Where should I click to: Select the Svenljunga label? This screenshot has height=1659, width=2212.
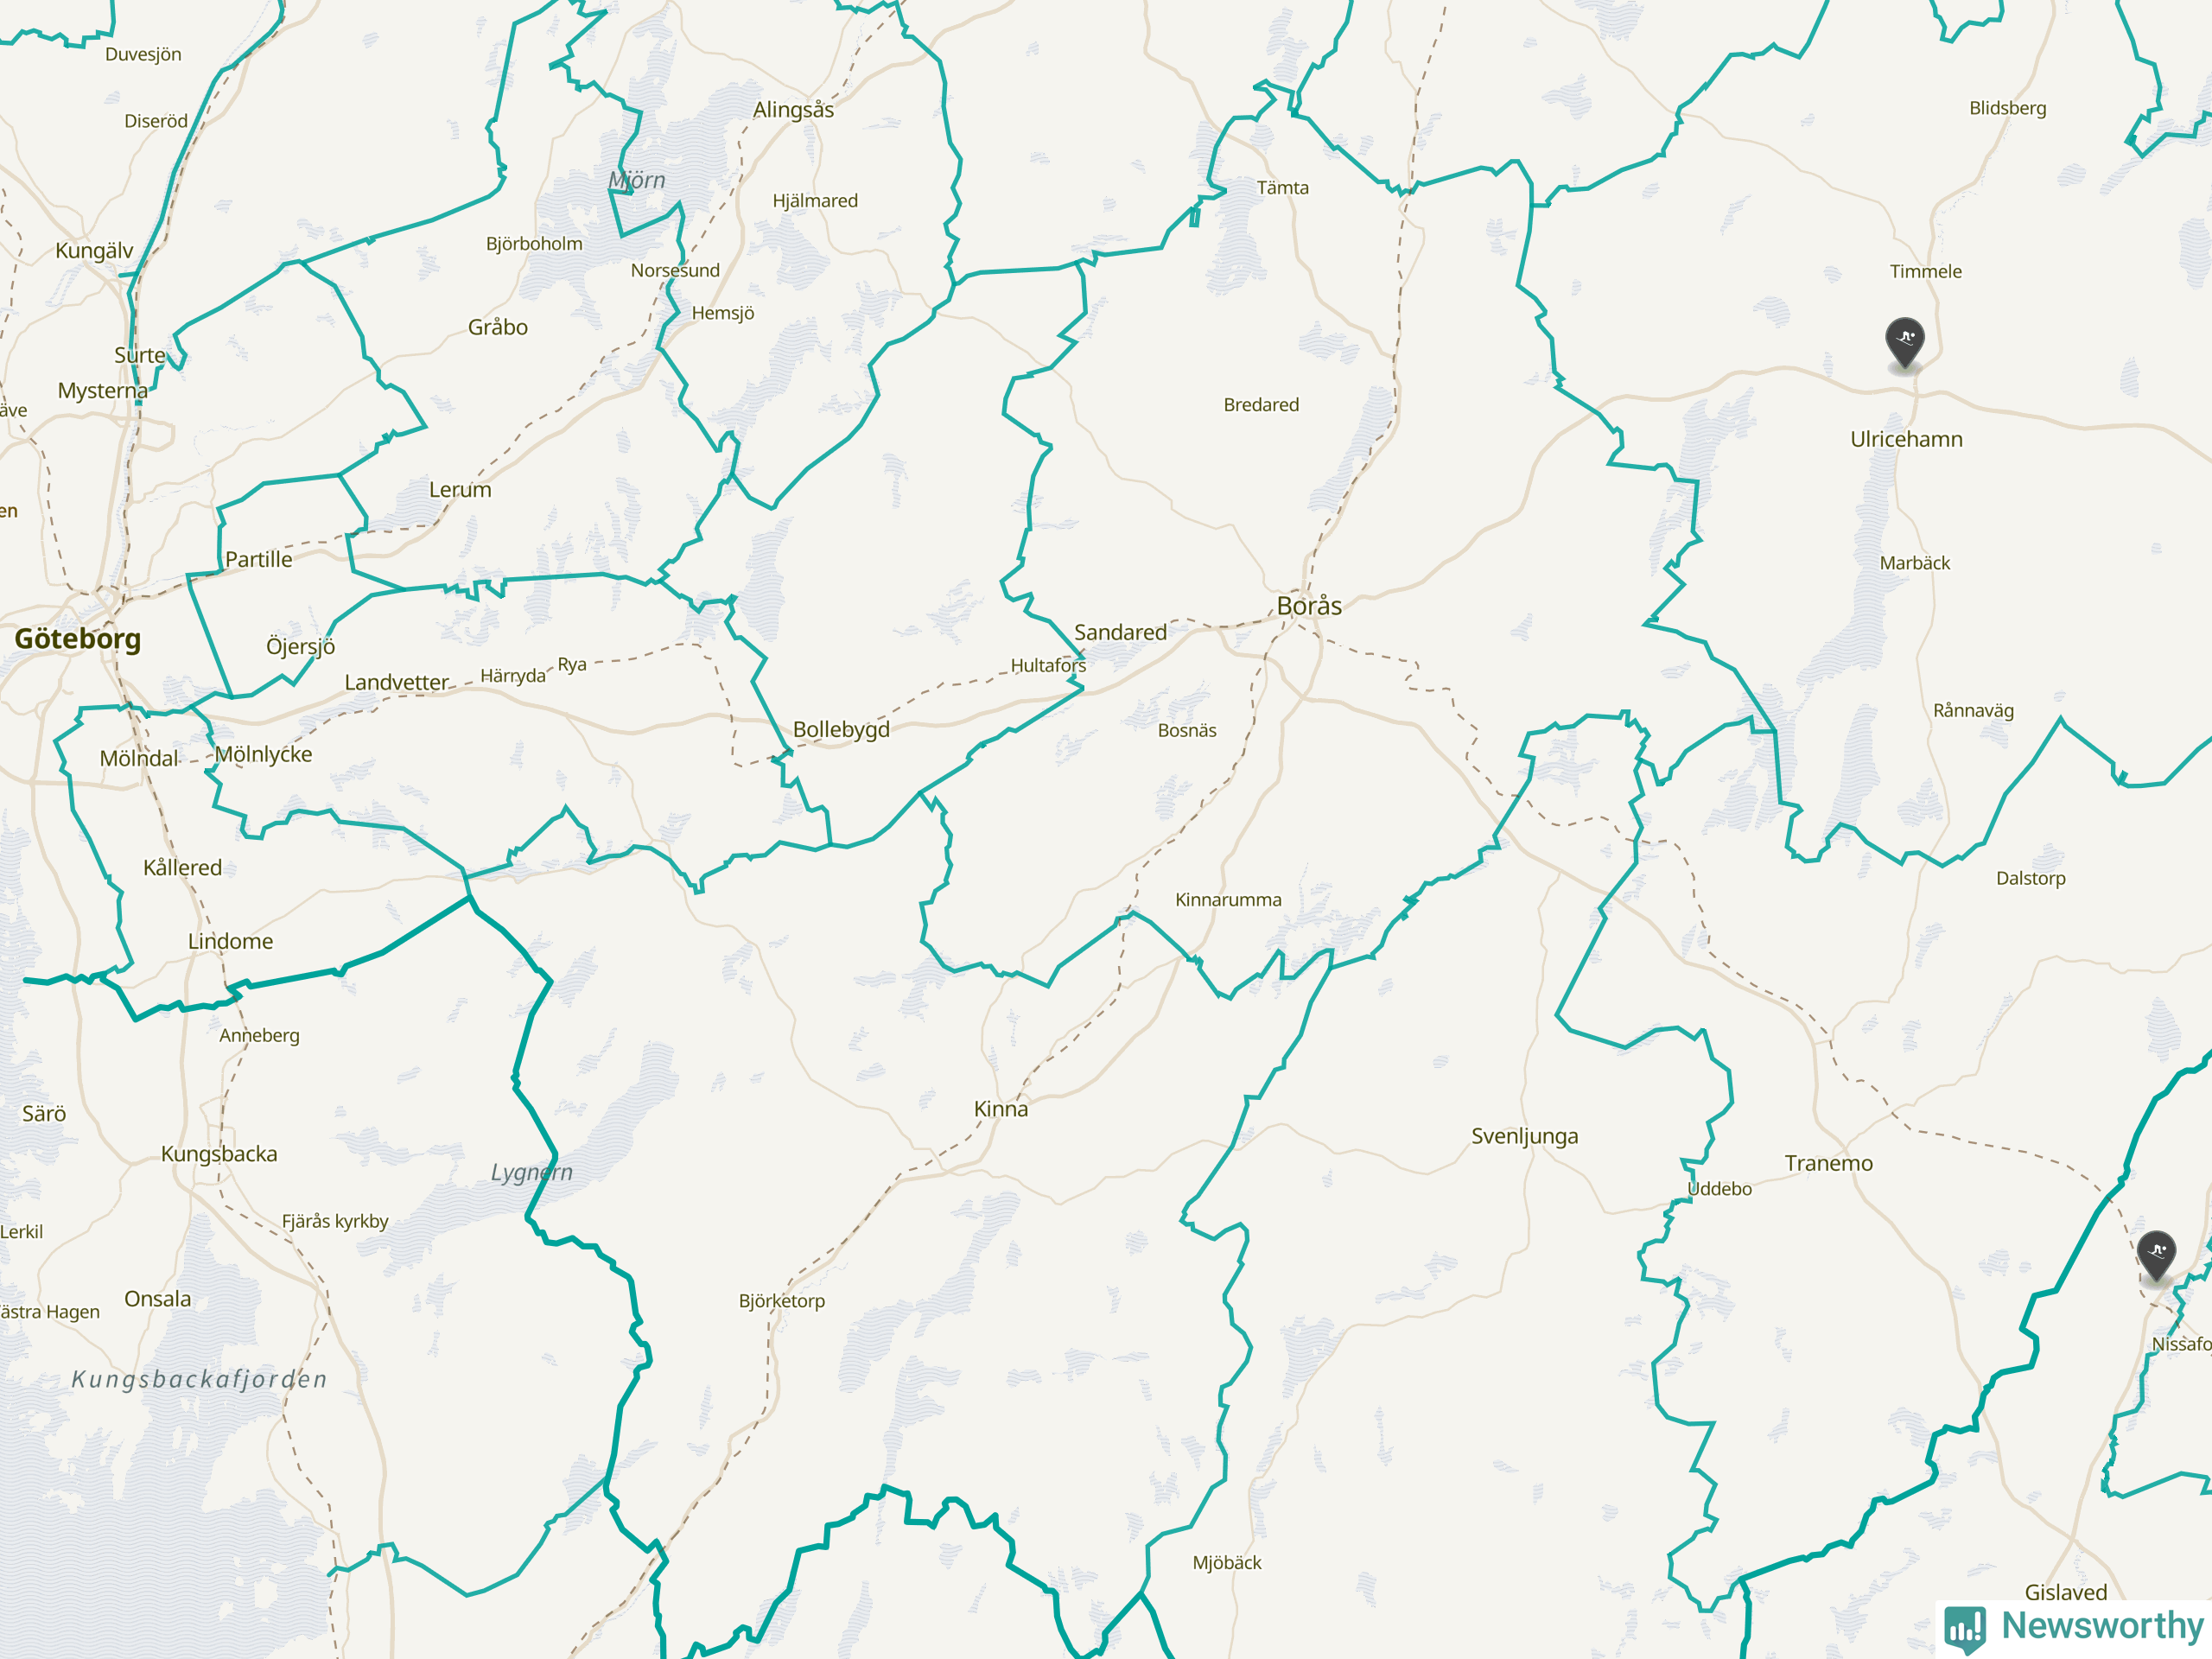pyautogui.click(x=1524, y=1137)
